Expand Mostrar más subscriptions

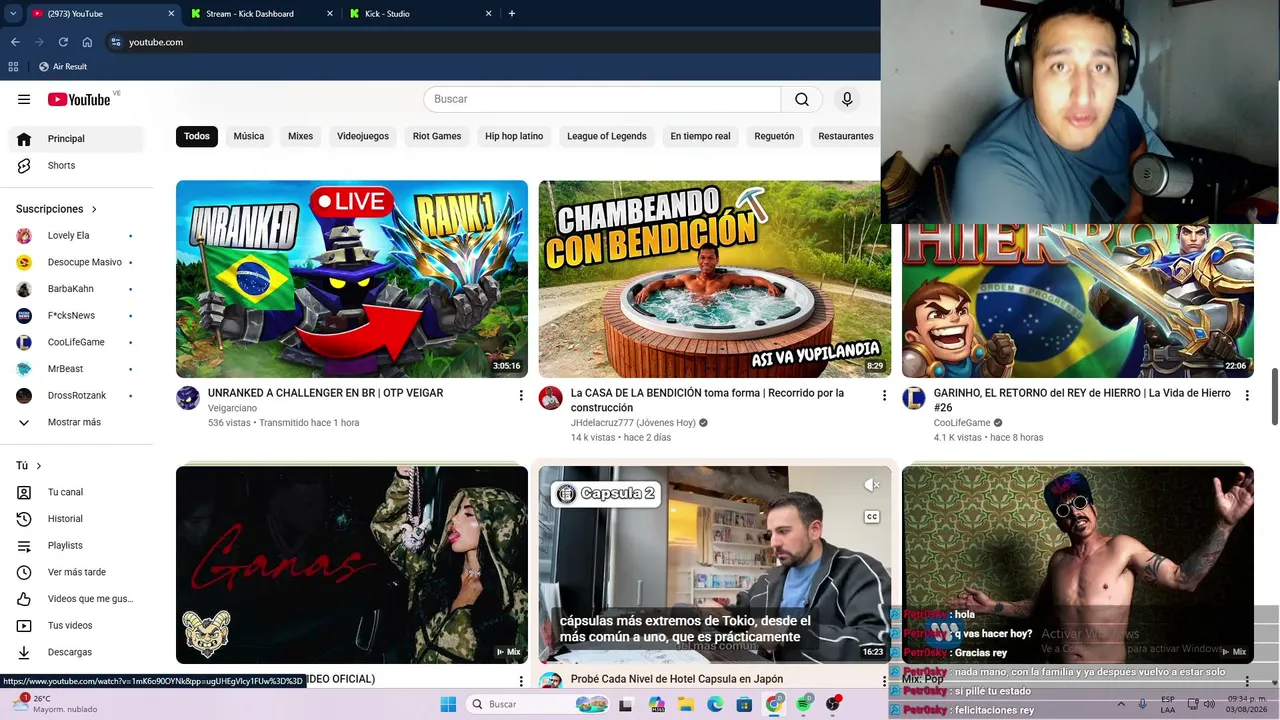[72, 422]
